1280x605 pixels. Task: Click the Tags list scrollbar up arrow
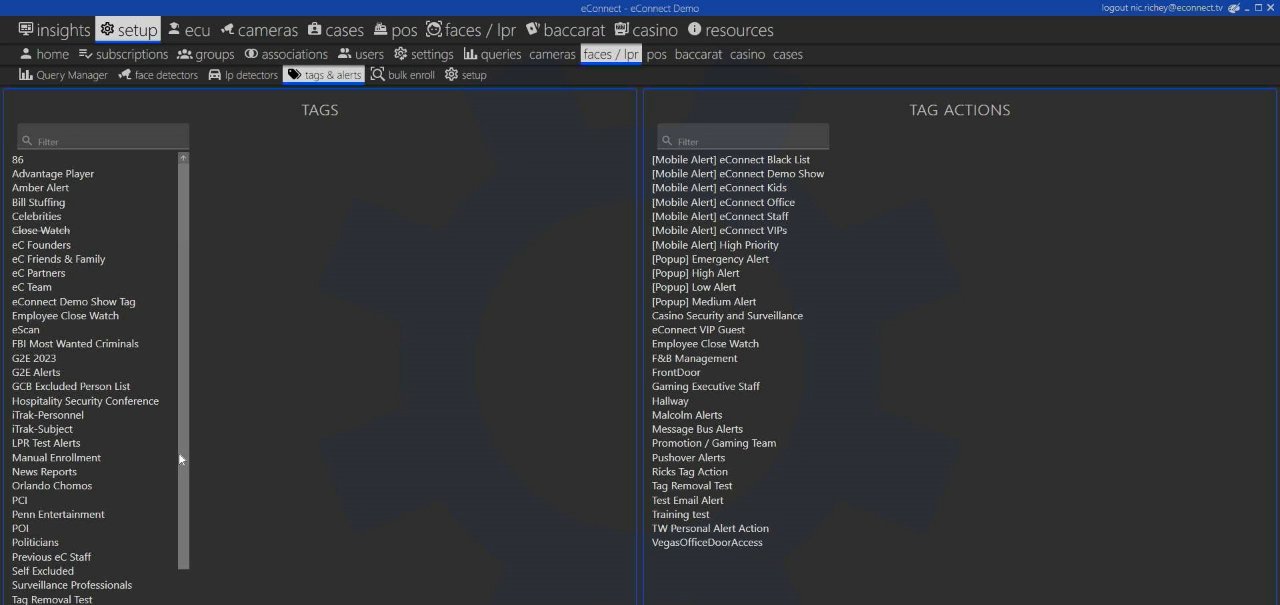[183, 158]
